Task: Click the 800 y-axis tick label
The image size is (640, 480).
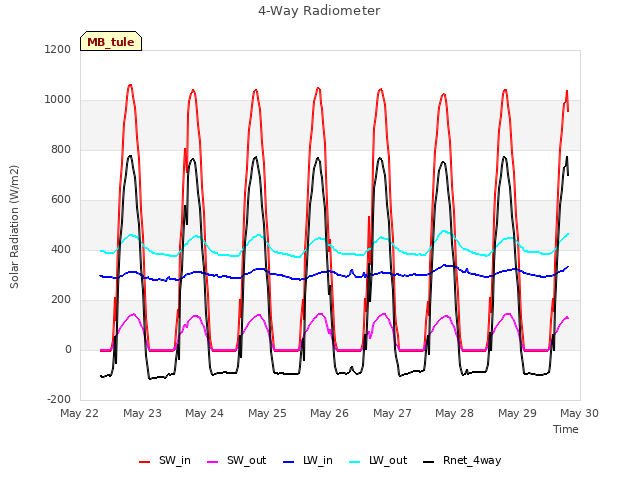Action: point(61,150)
